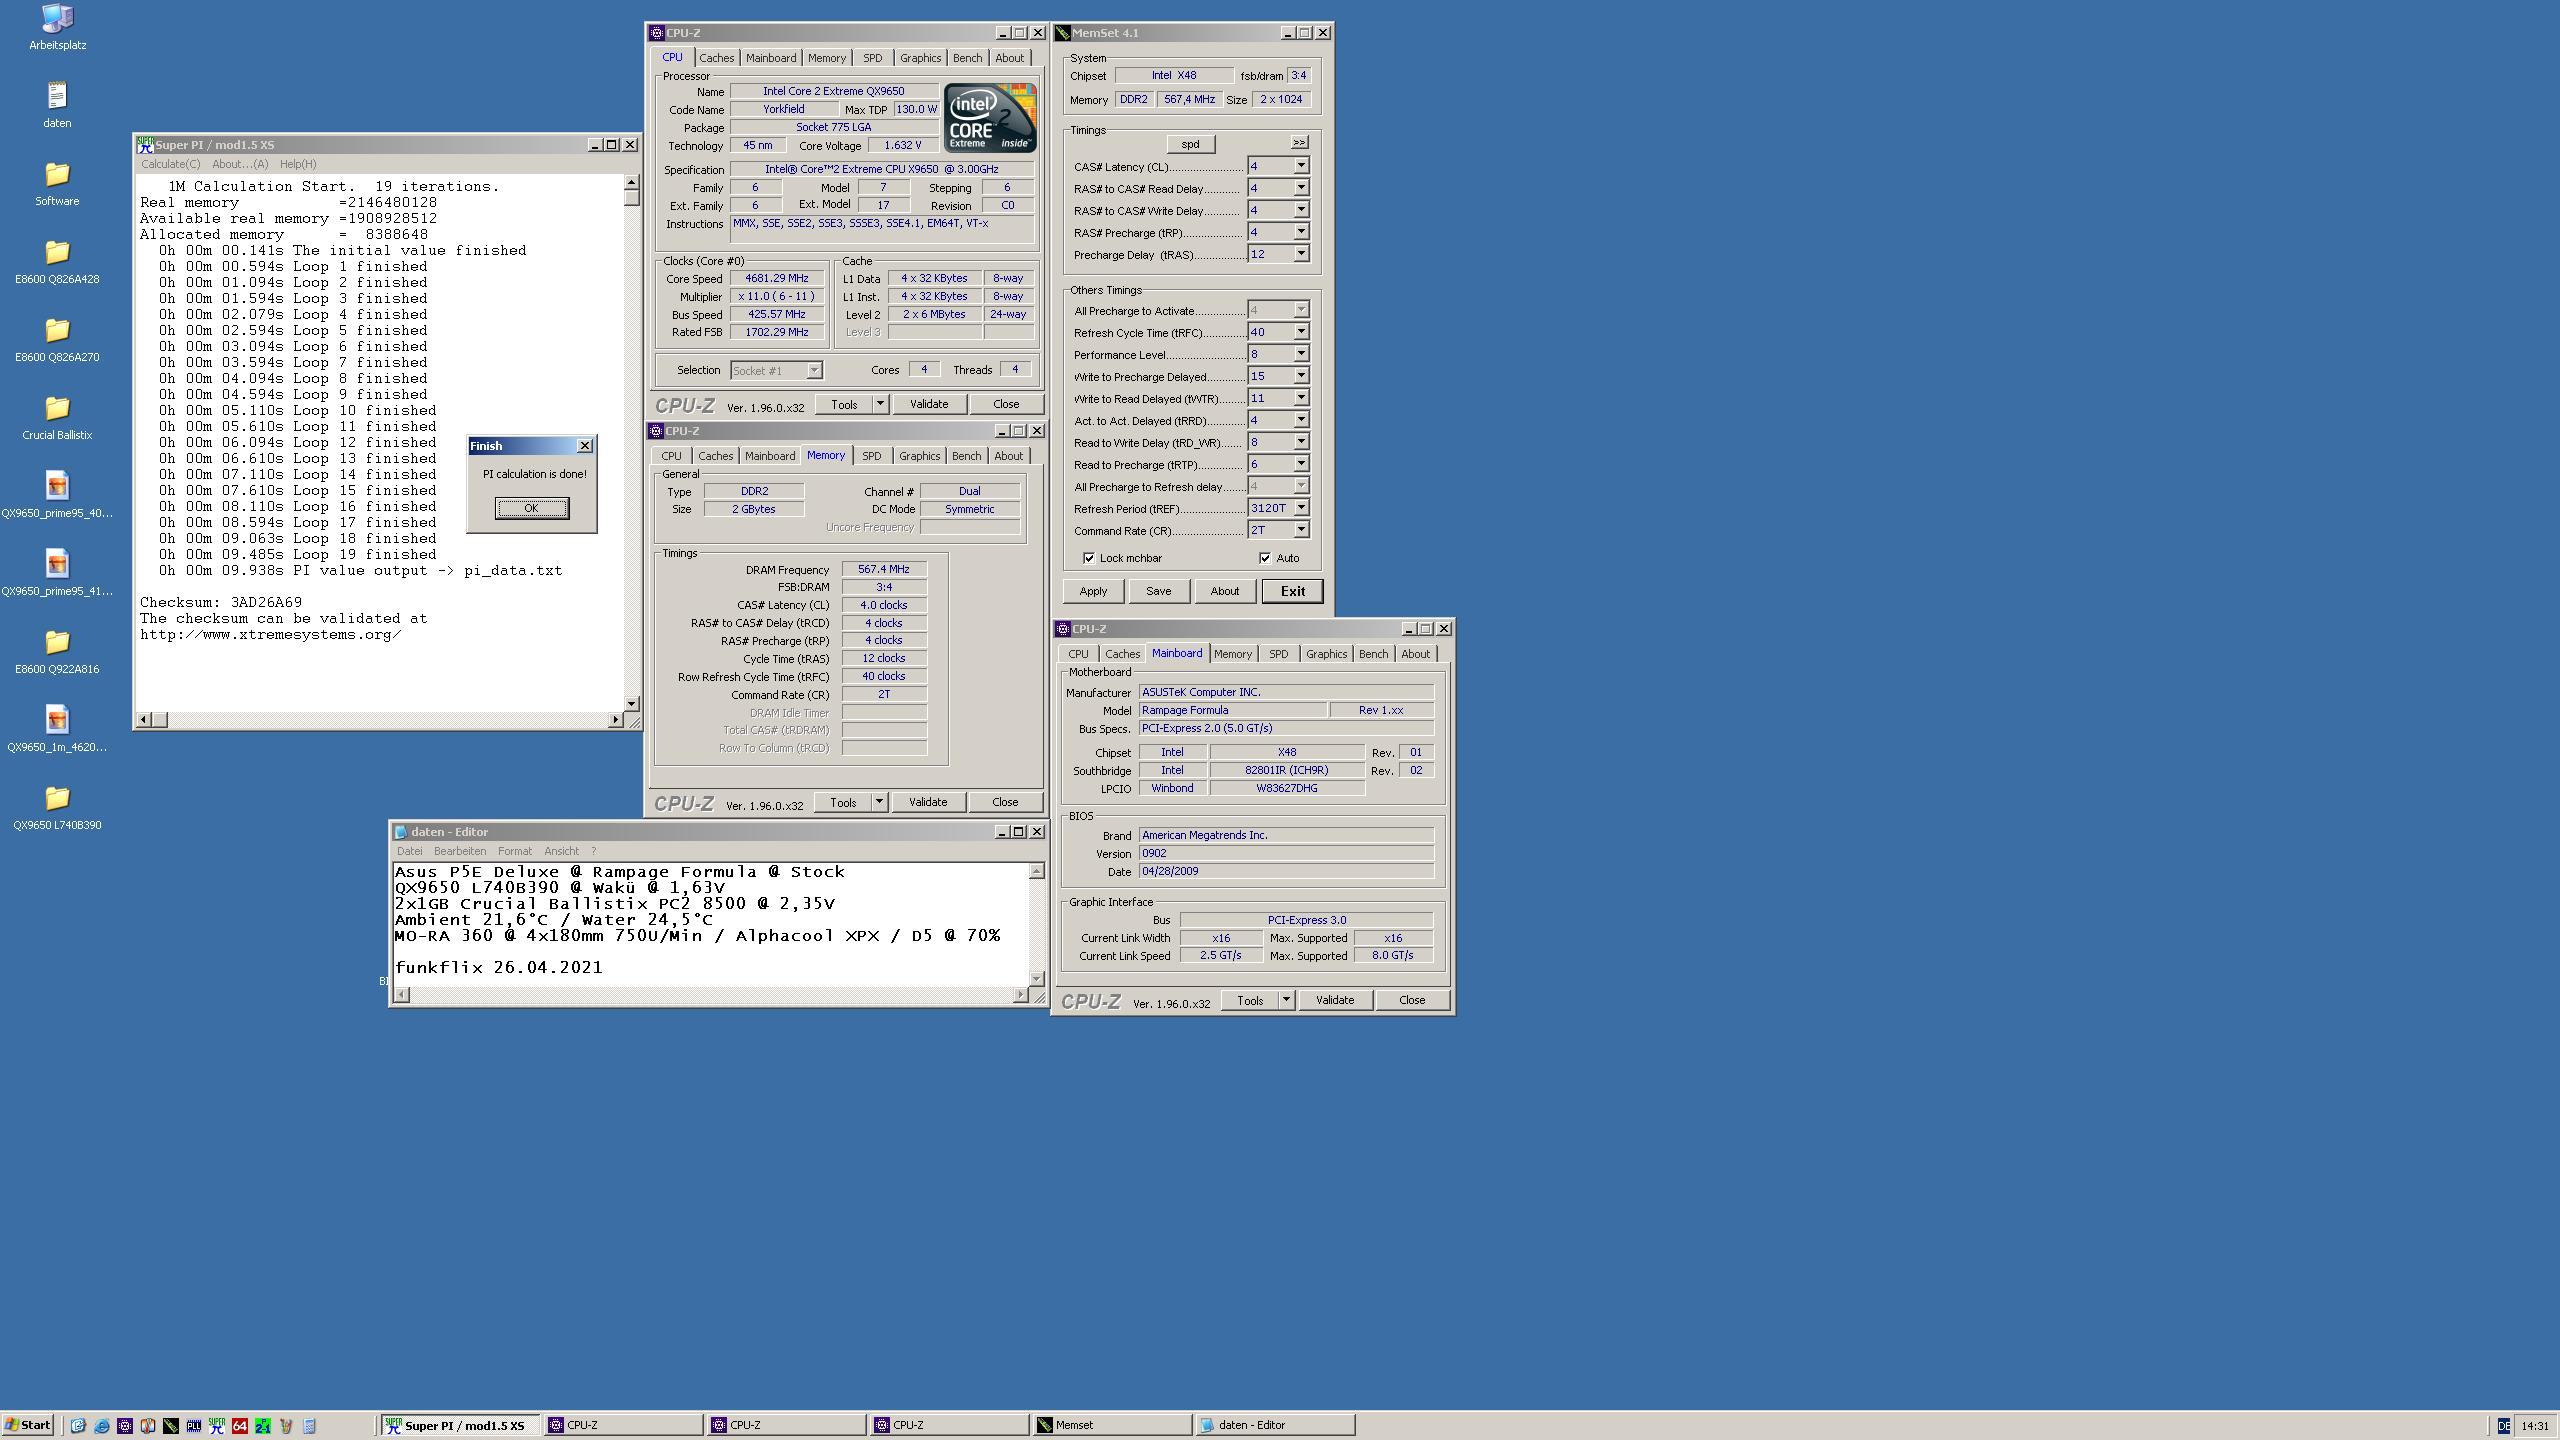This screenshot has height=1440, width=2560.
Task: Switch to Caches tab in top CPU-Z
Action: pyautogui.click(x=716, y=58)
